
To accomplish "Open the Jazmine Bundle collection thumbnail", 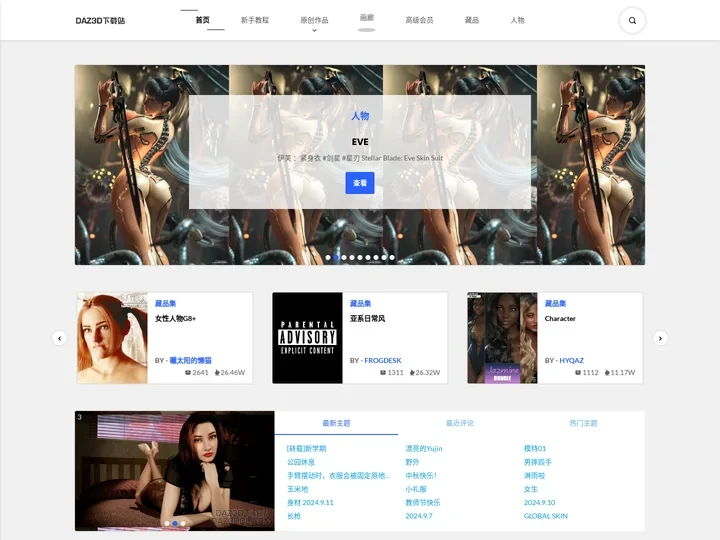I will coord(502,338).
